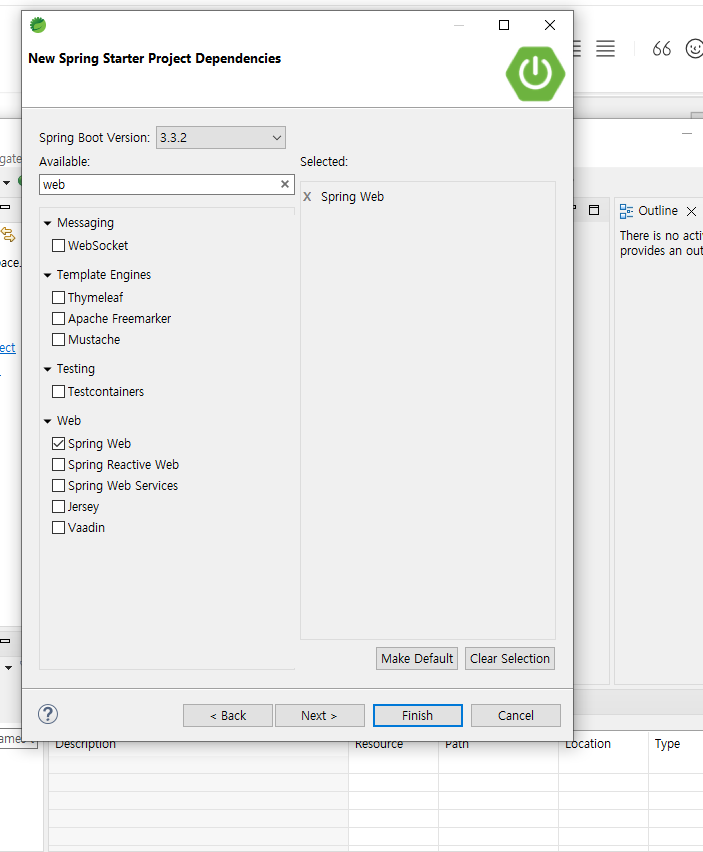Close the Outline view tab
Image resolution: width=703 pixels, height=852 pixels.
(x=691, y=211)
